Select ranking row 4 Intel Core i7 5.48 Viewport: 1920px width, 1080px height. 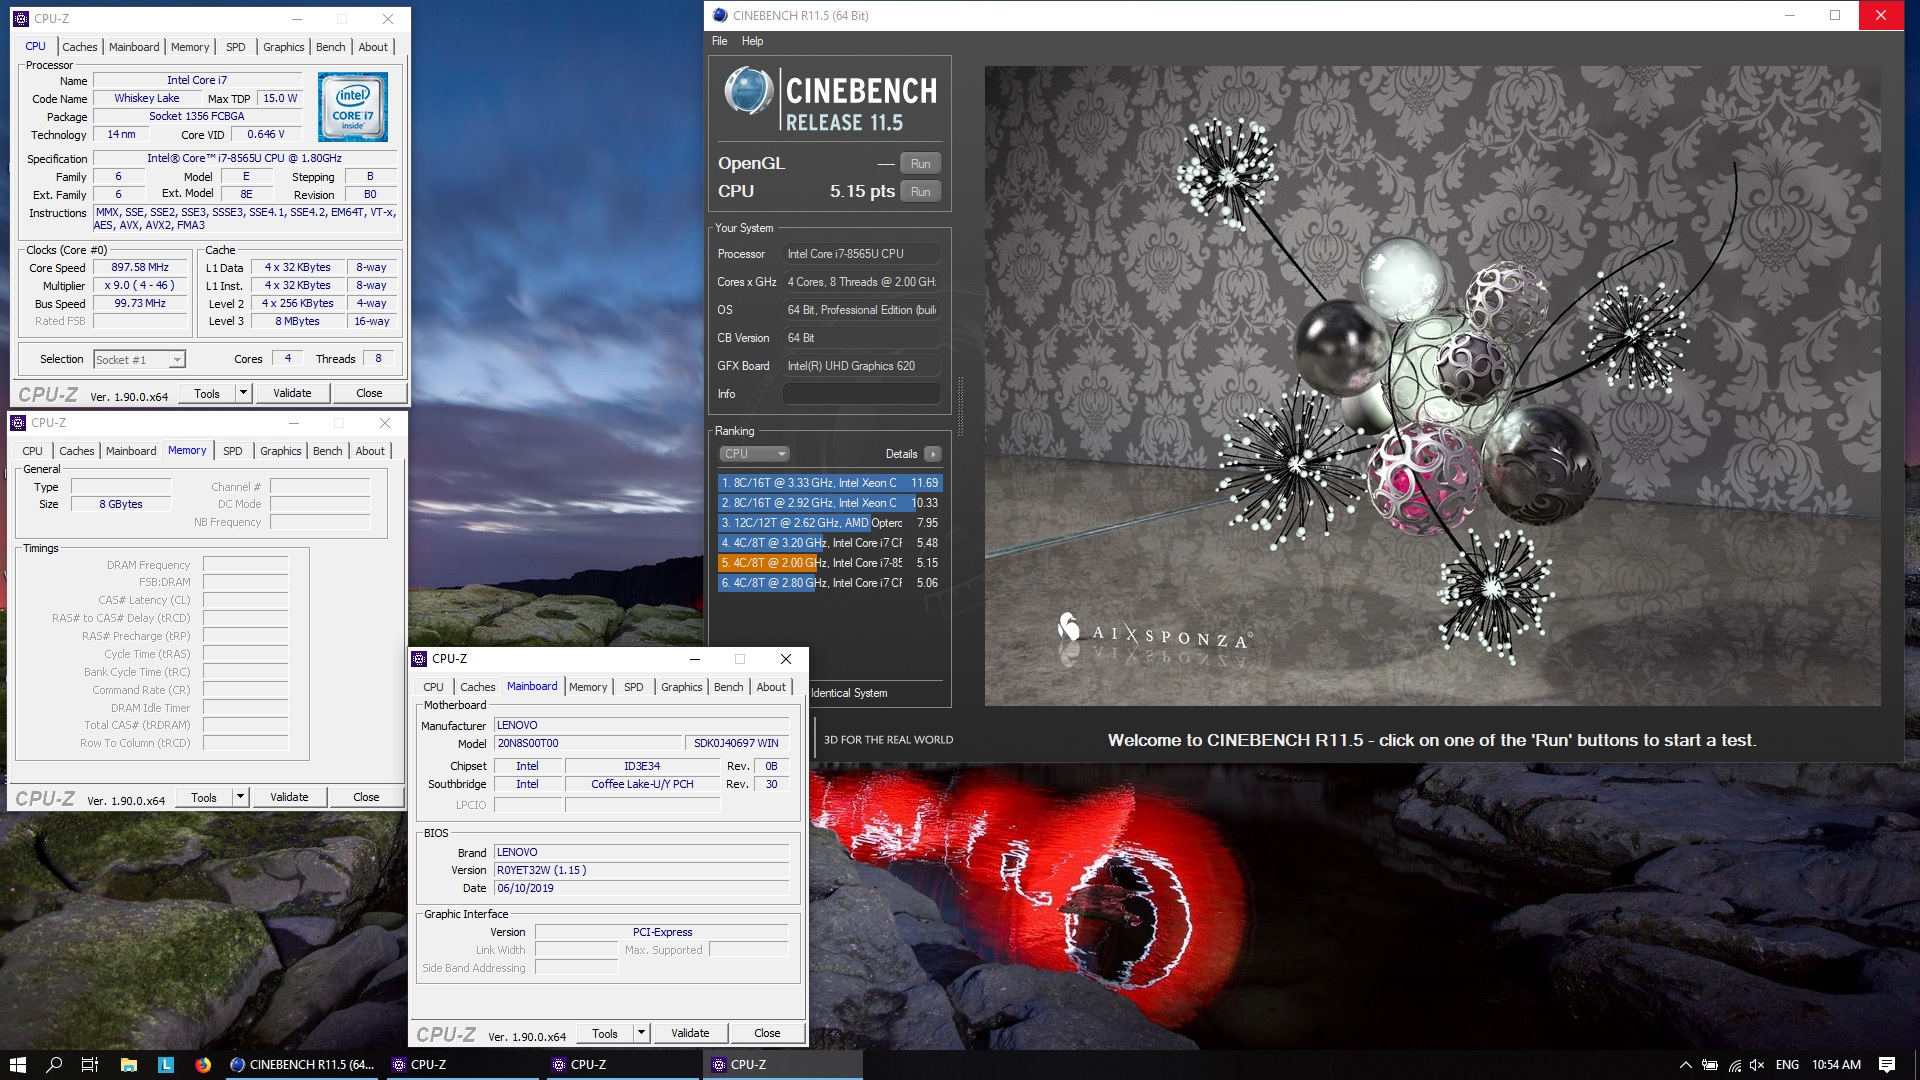coord(830,543)
